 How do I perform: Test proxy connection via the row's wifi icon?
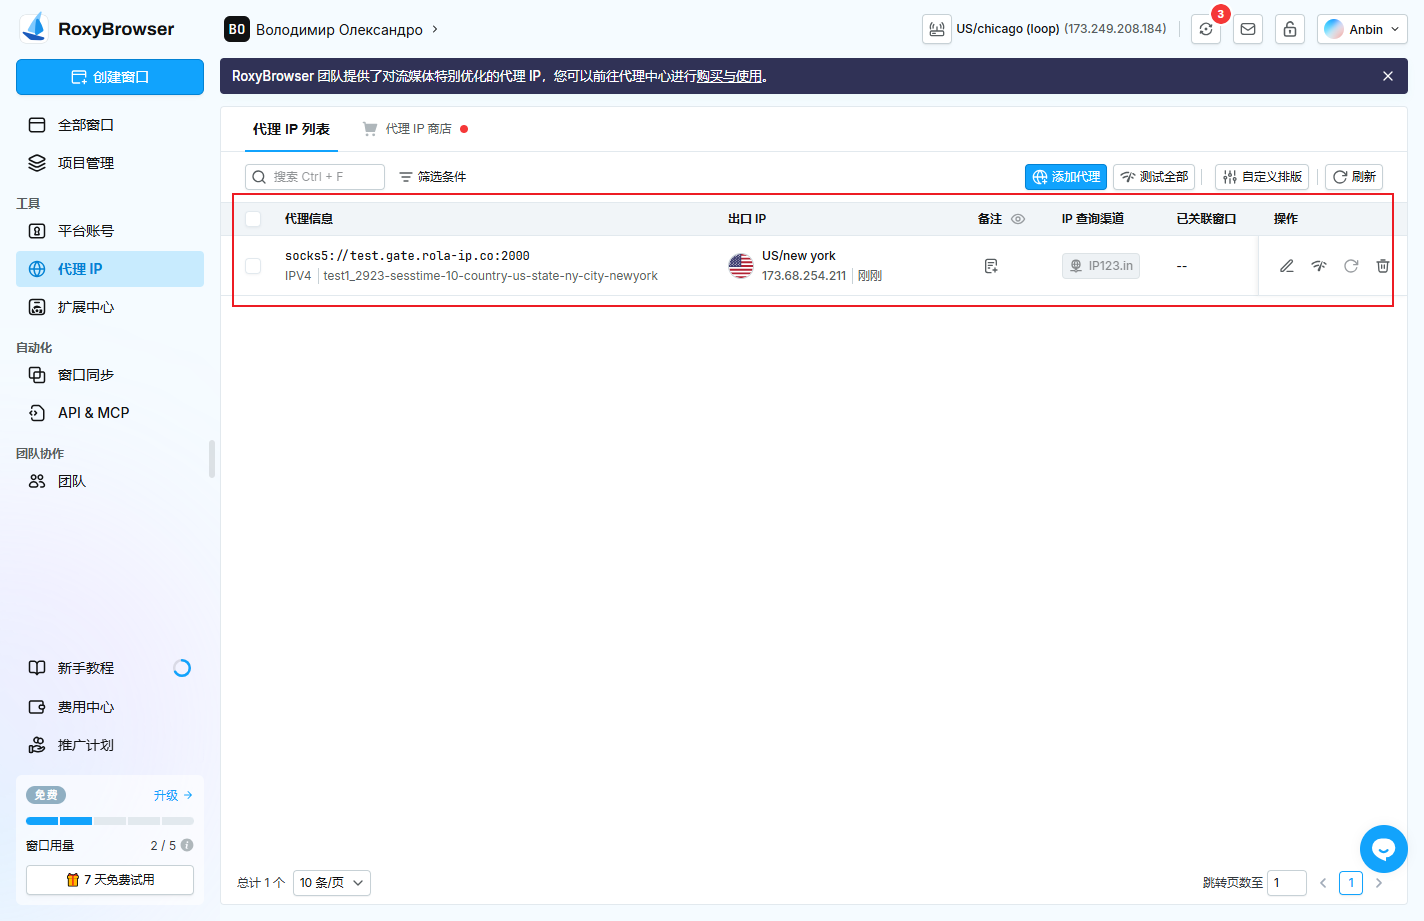pos(1319,266)
